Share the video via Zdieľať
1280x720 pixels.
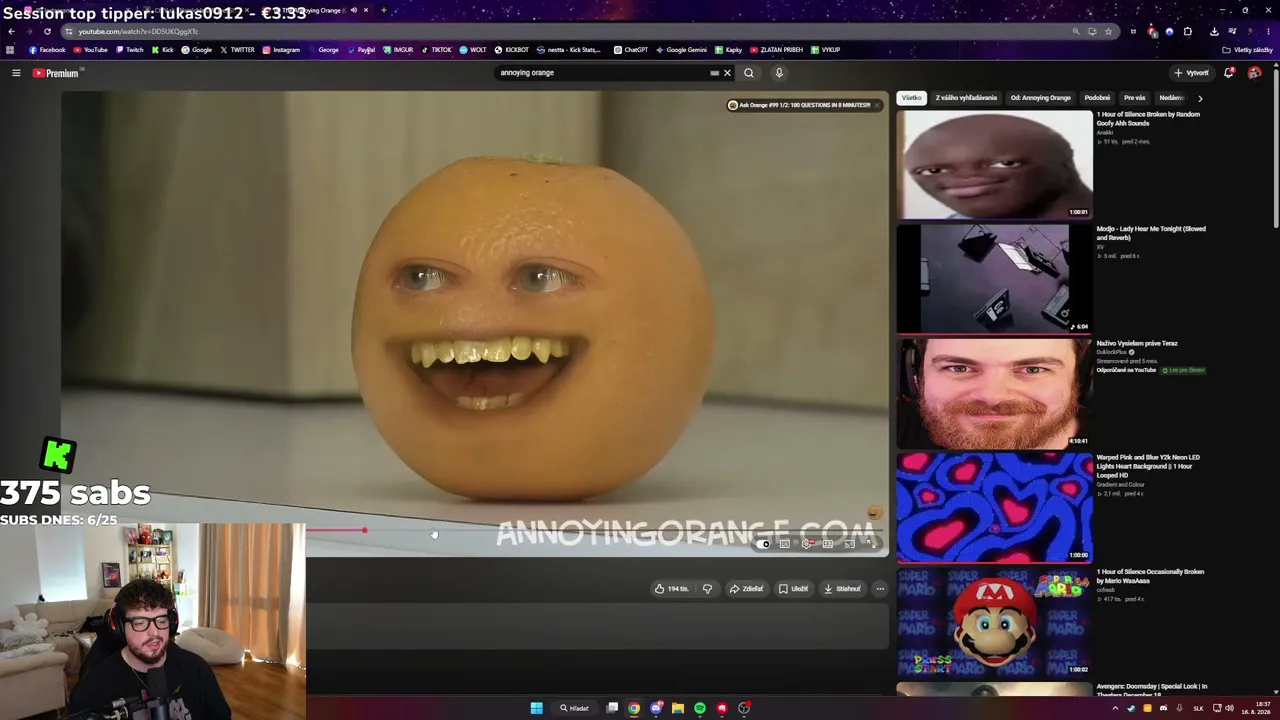[x=746, y=589]
